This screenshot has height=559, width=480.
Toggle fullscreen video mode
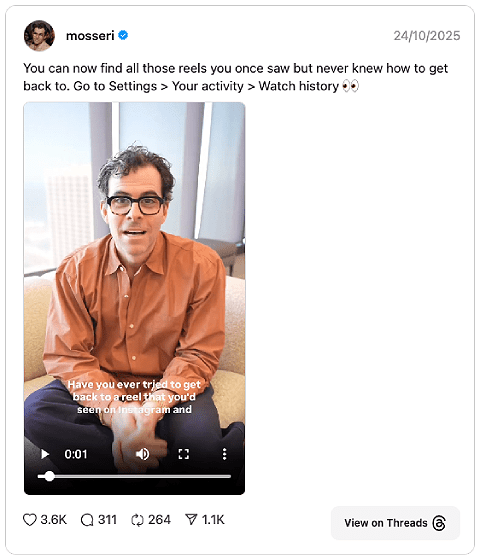pos(184,454)
